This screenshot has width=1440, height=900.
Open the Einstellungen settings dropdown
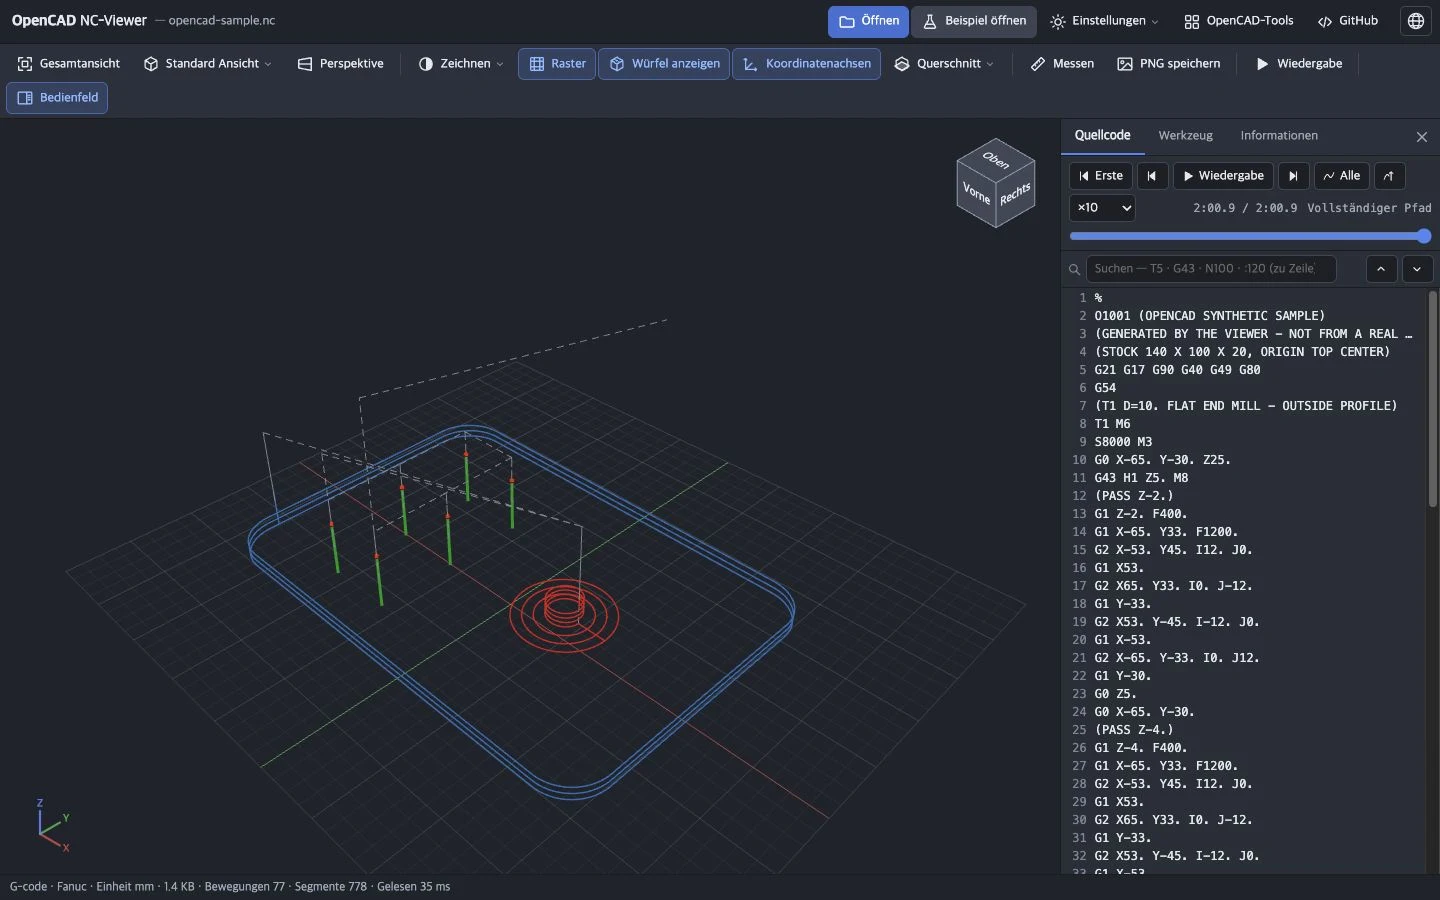1104,21
